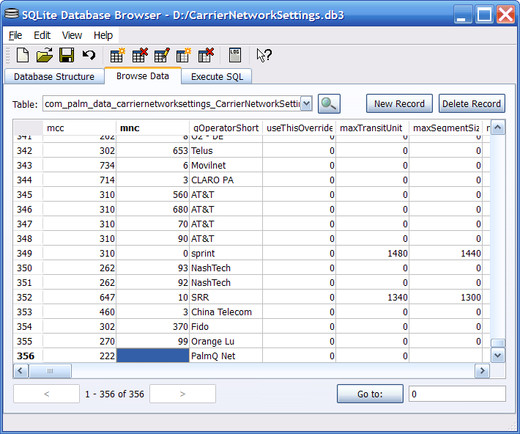Image resolution: width=520 pixels, height=434 pixels.
Task: Click the AT&T cell in row 346
Action: click(x=226, y=209)
